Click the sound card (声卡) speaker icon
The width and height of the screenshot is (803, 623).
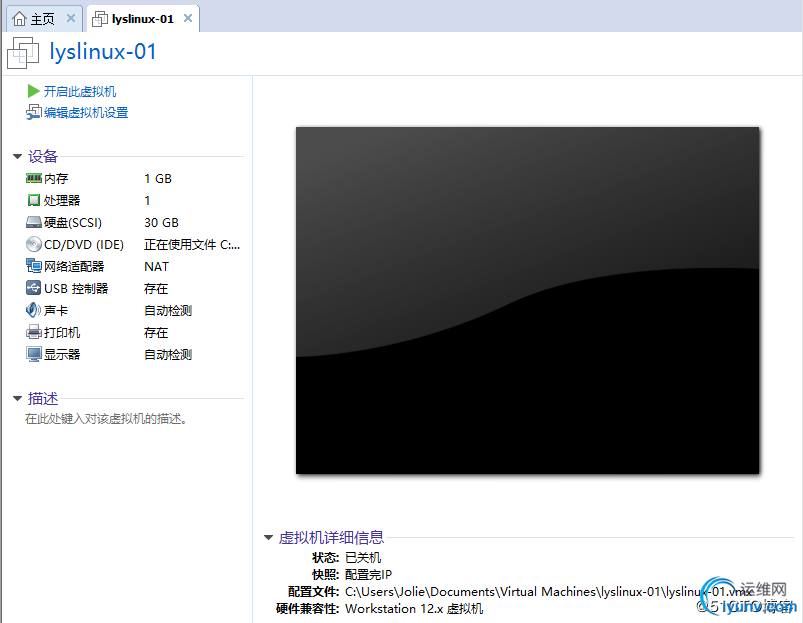coord(34,310)
